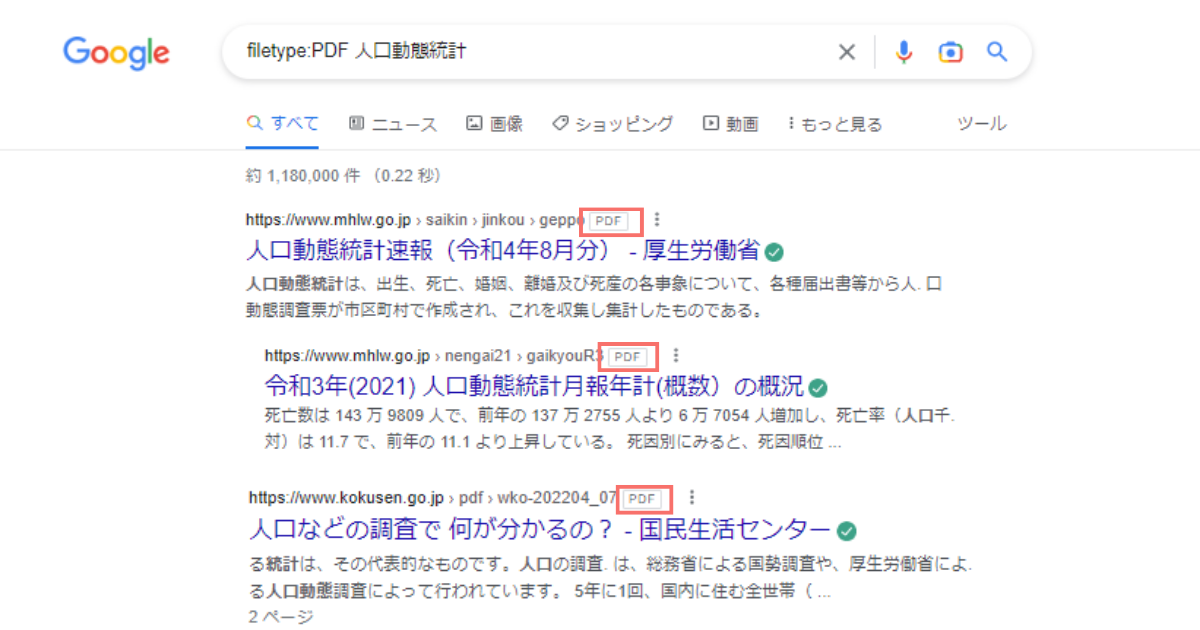
Task: Click URL www.mhlw.go.jp › nengai21 › gaikyouR3
Action: click(x=434, y=355)
